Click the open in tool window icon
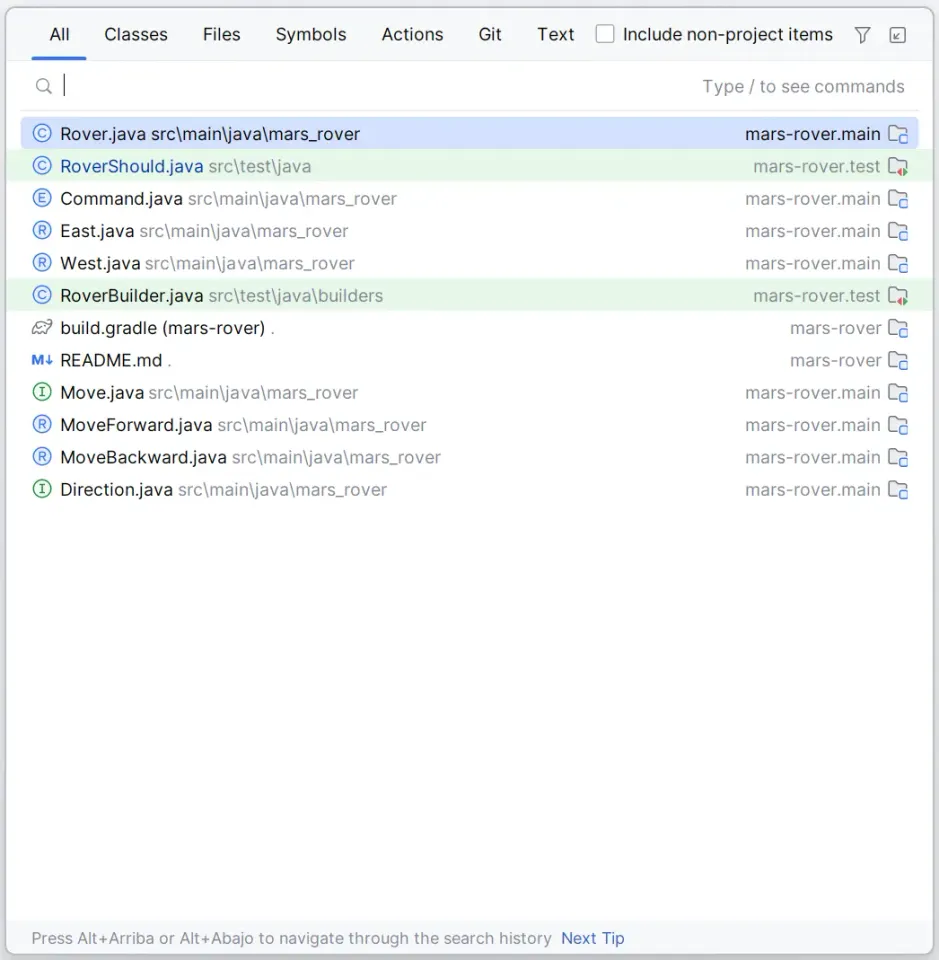 898,35
